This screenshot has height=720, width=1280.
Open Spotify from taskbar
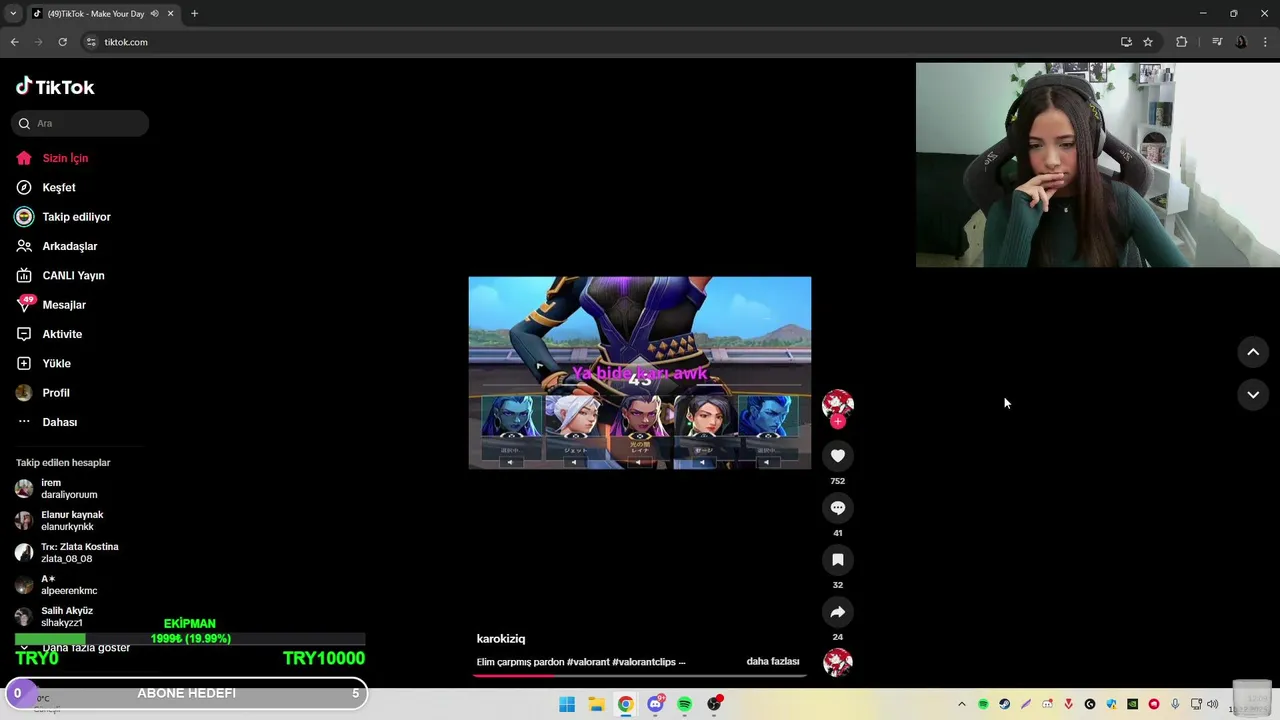point(685,704)
